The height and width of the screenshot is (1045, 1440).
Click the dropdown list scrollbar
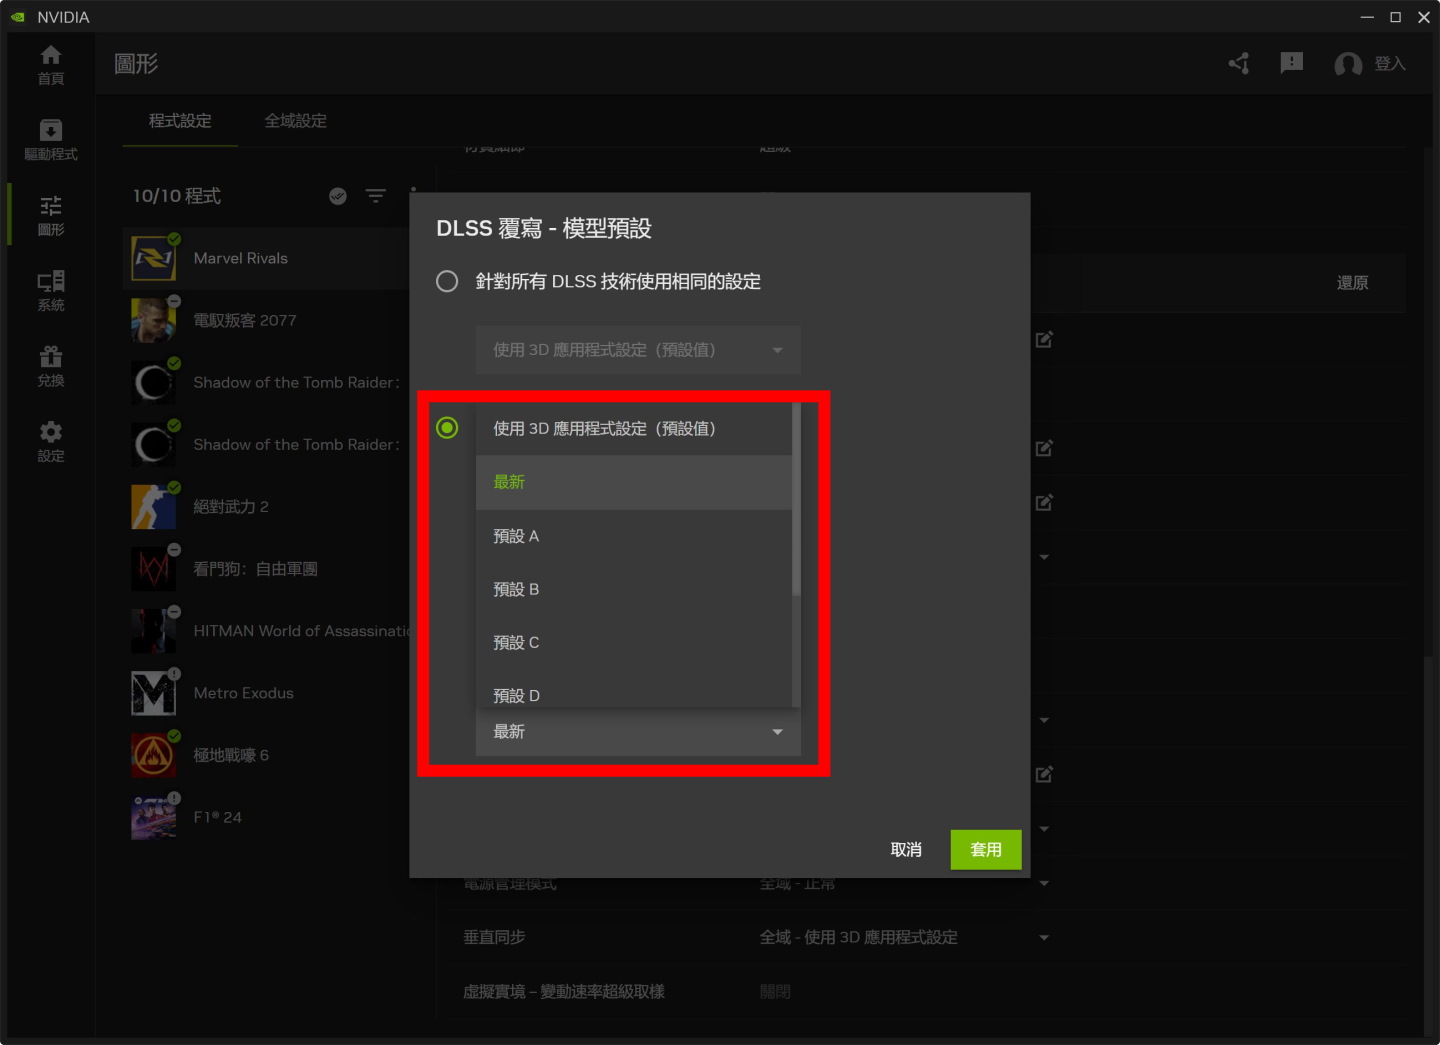click(x=796, y=500)
